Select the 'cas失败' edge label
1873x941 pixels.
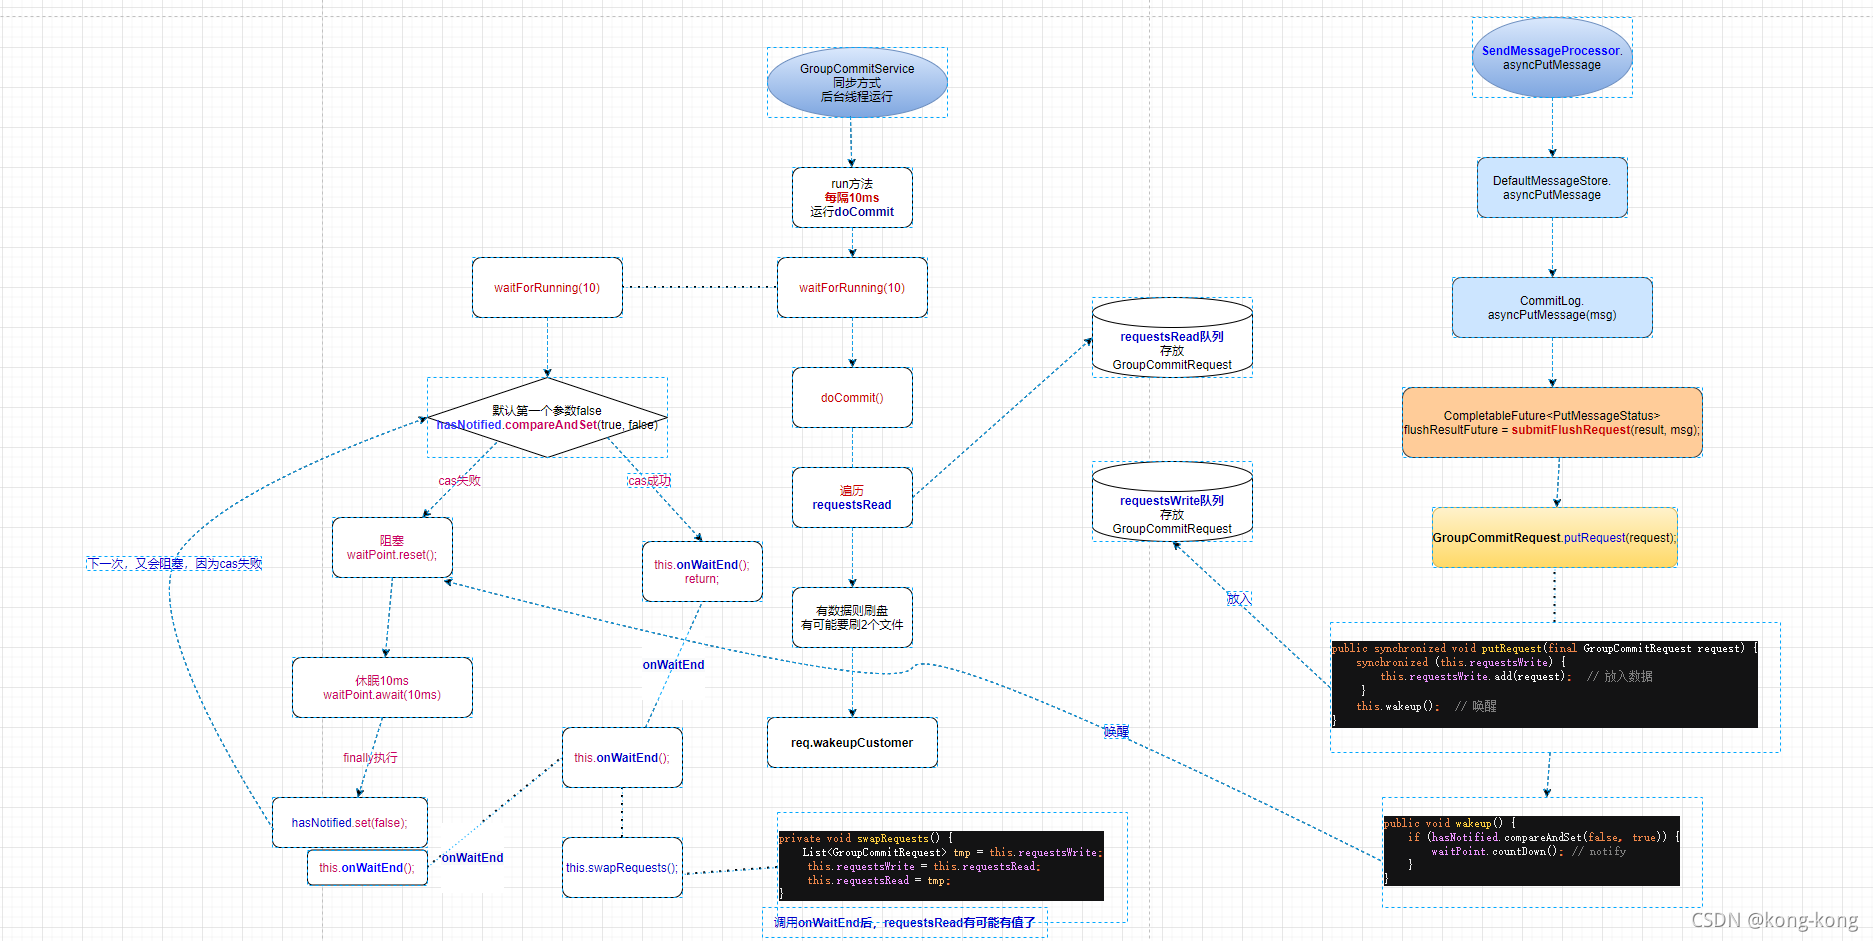pyautogui.click(x=460, y=481)
